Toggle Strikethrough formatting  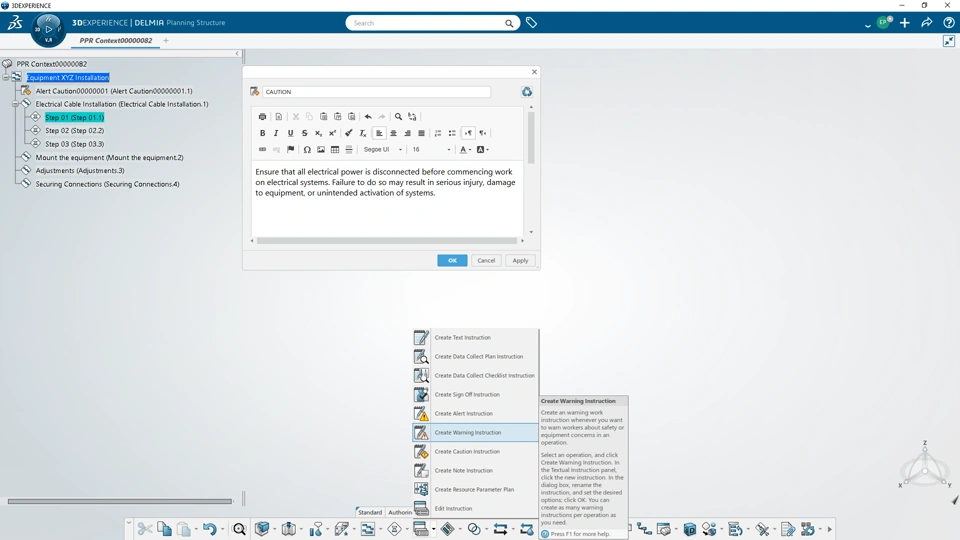[304, 133]
